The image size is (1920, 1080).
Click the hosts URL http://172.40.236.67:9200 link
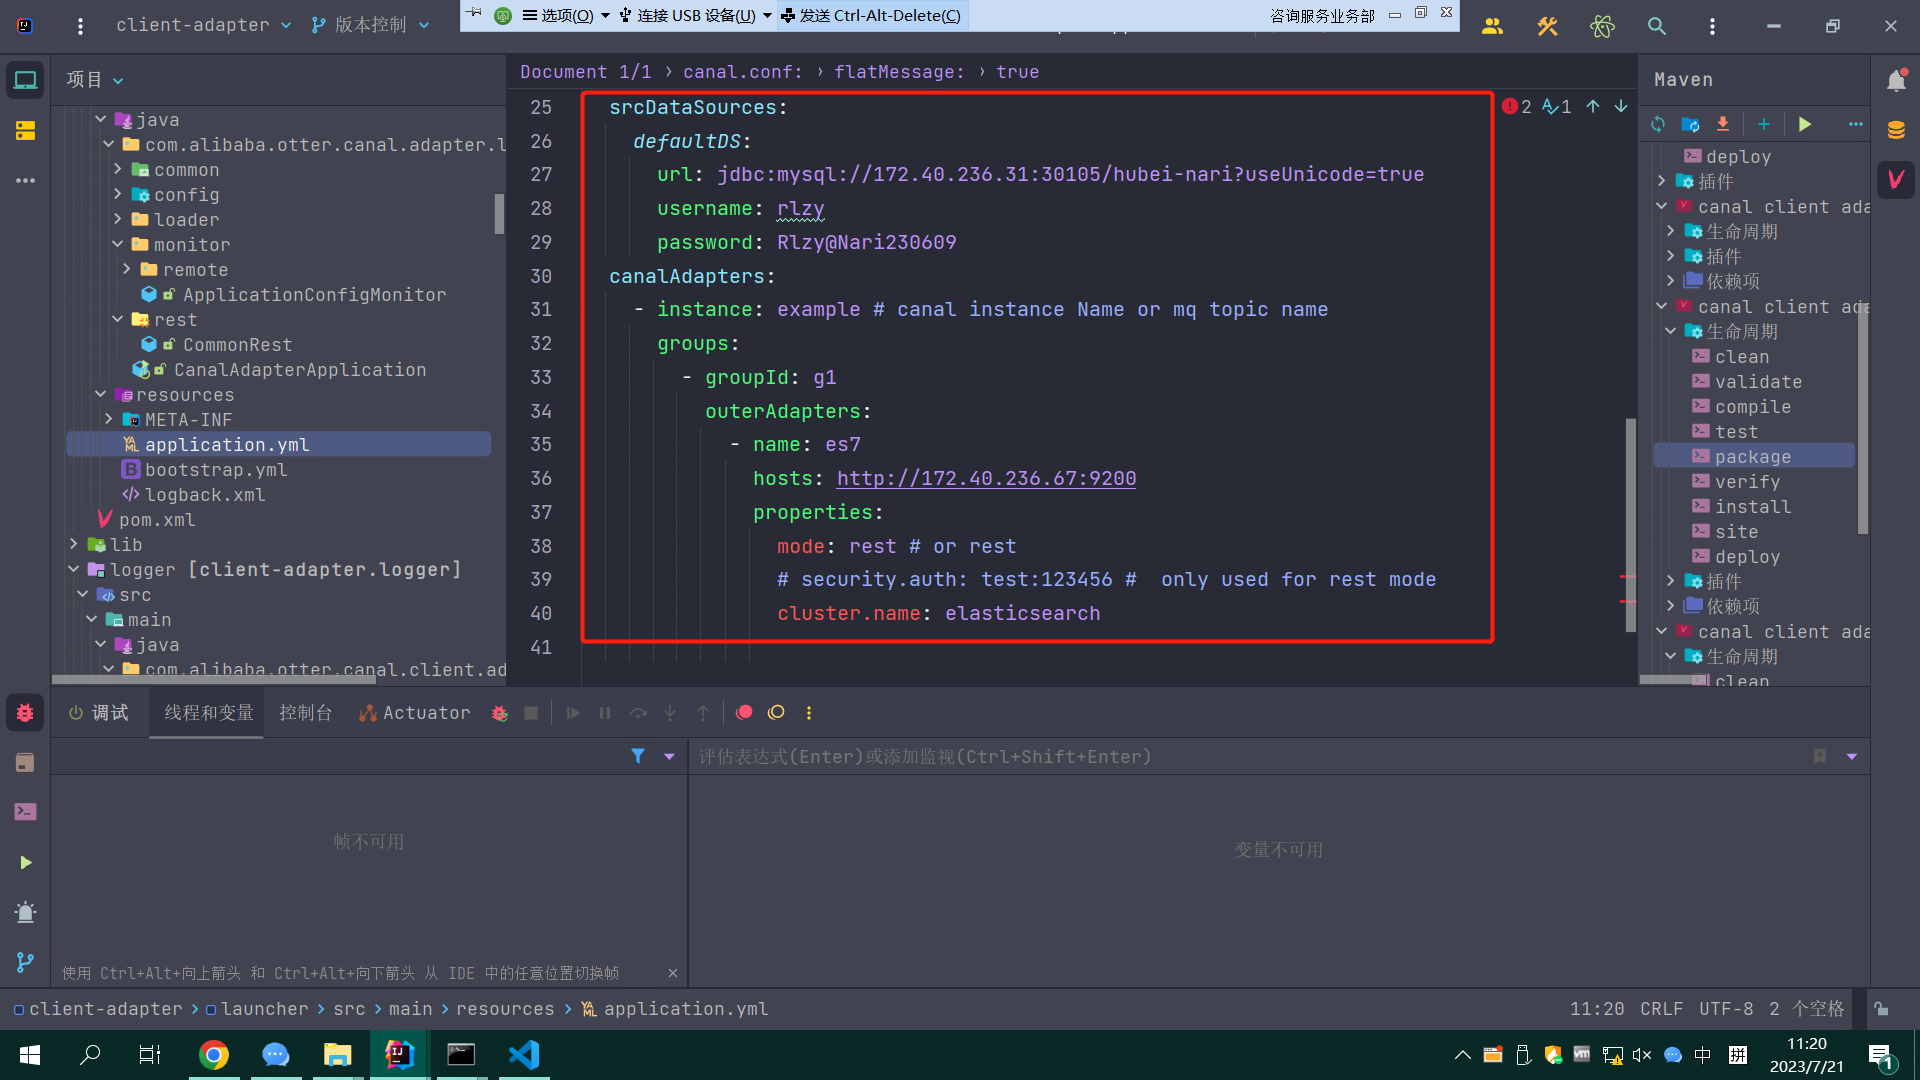(x=986, y=478)
